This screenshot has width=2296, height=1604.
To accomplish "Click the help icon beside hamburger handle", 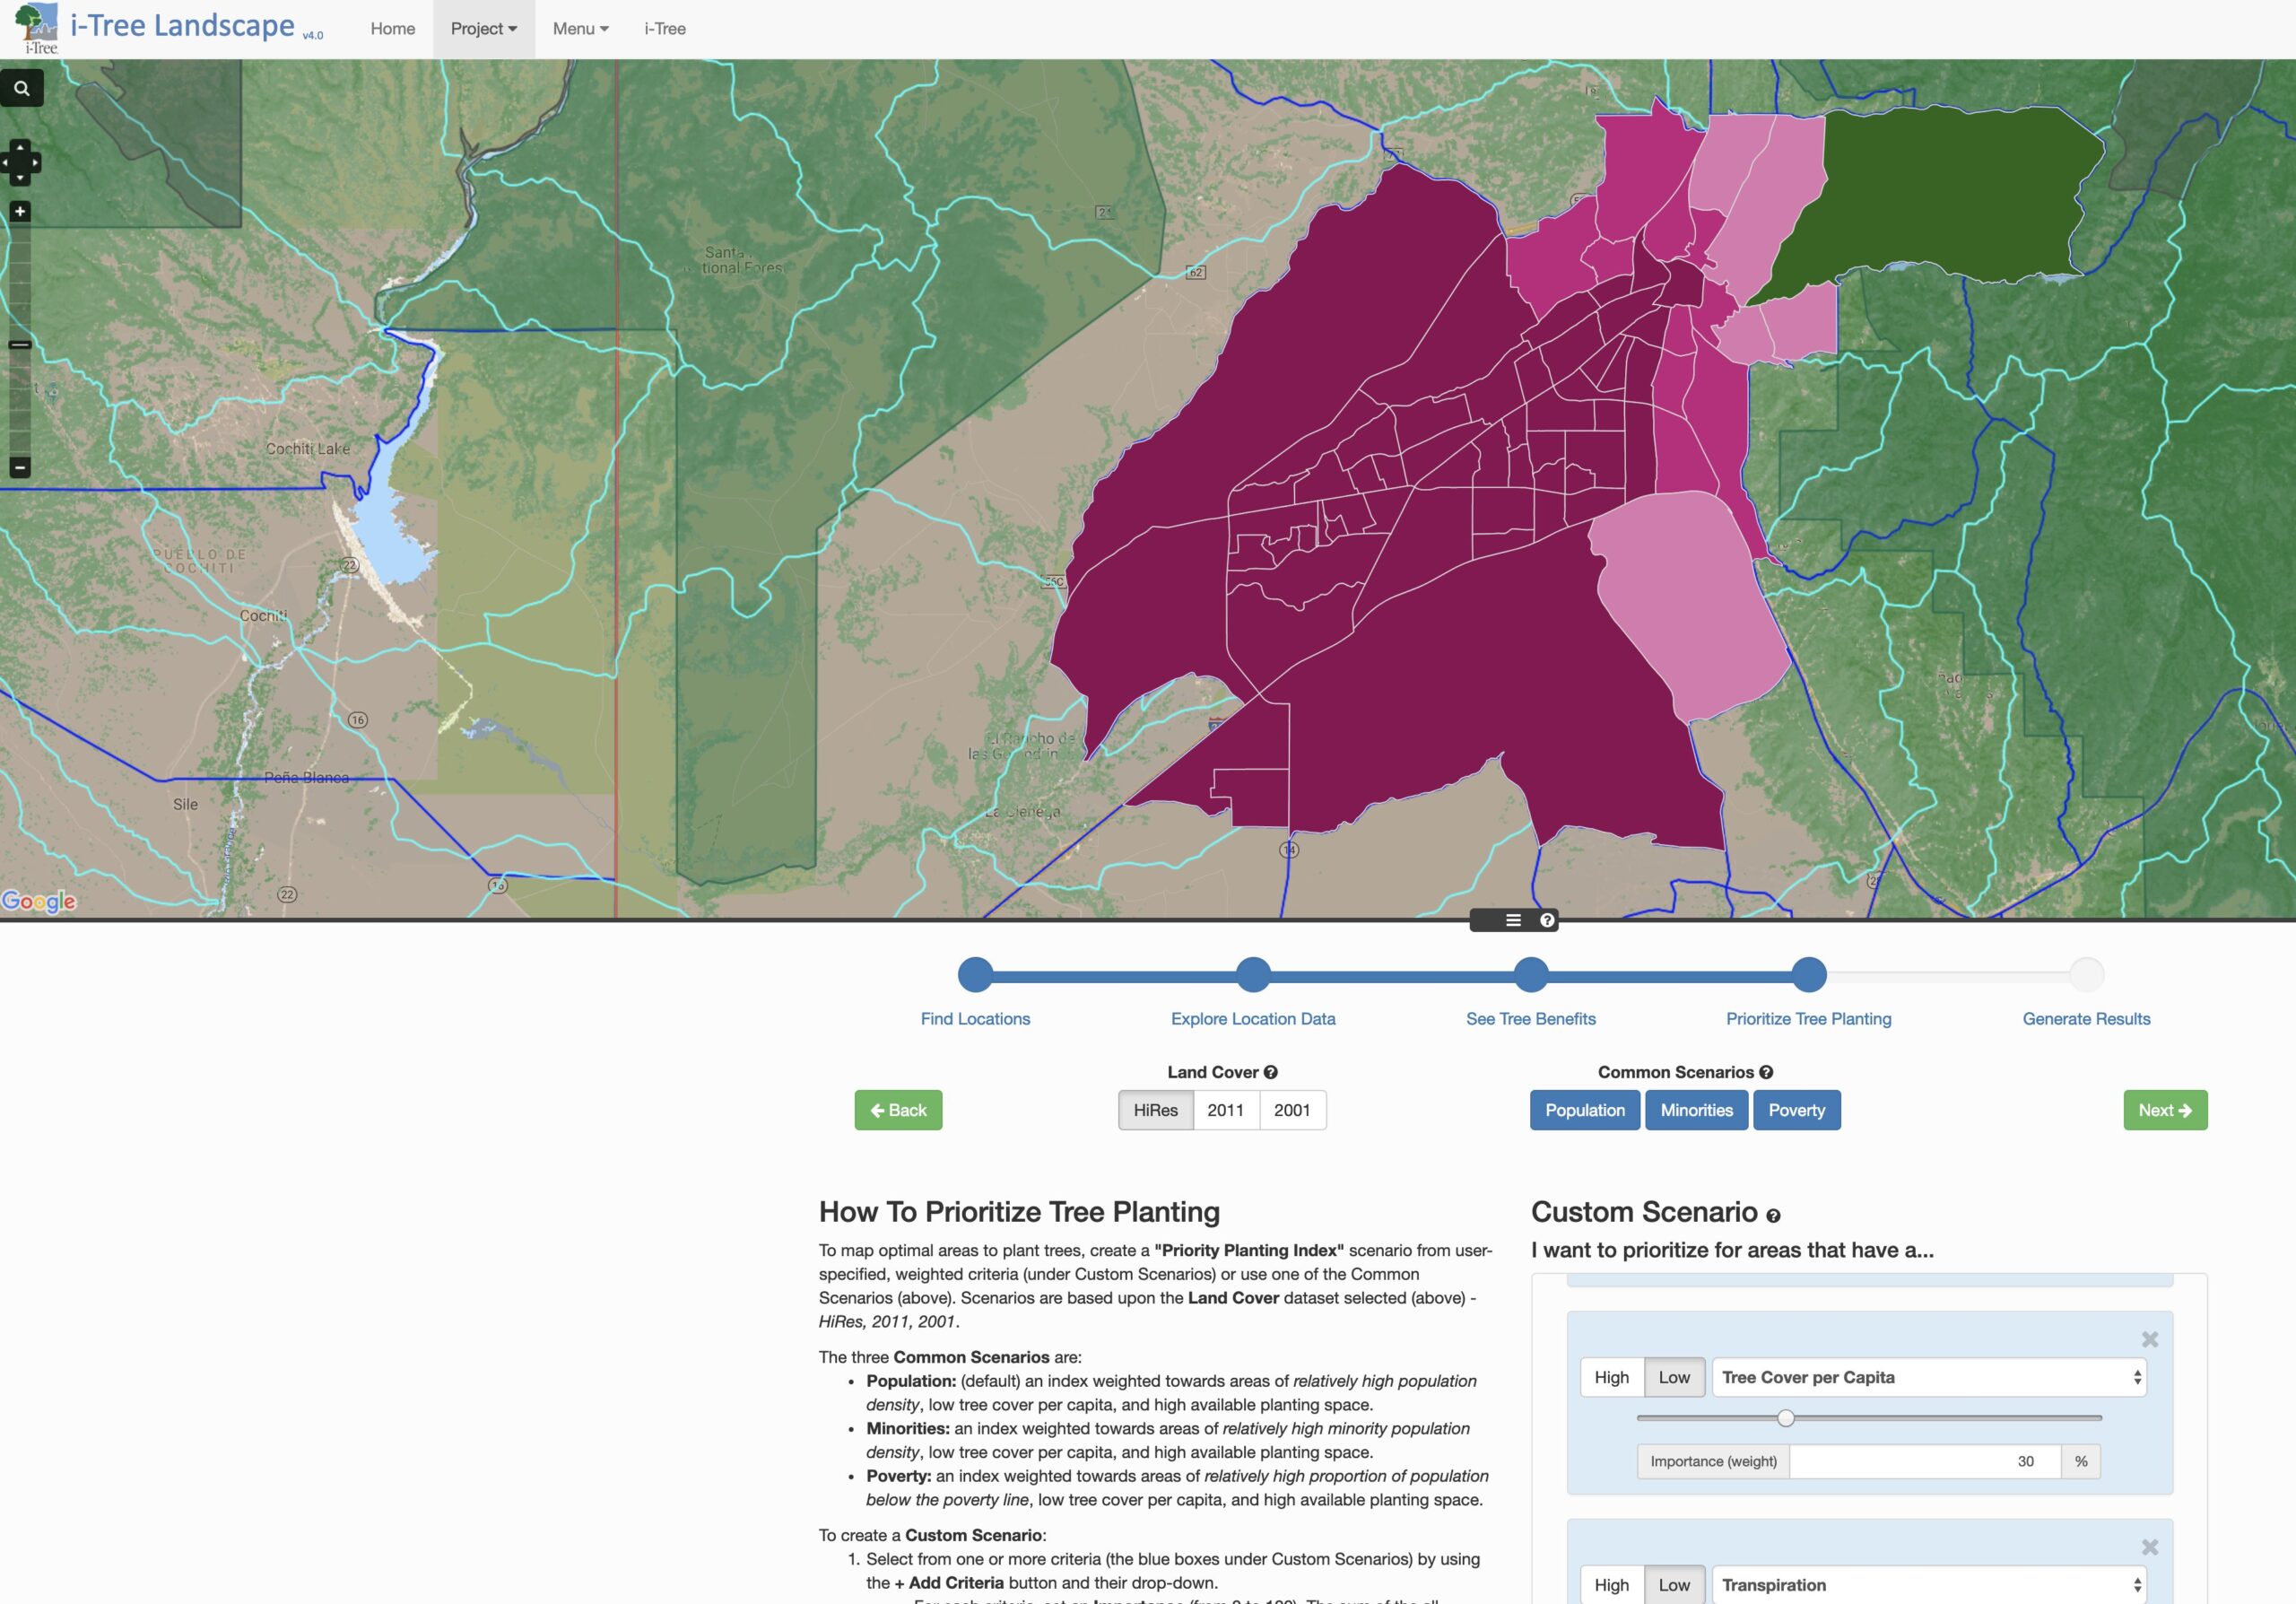I will click(1547, 920).
